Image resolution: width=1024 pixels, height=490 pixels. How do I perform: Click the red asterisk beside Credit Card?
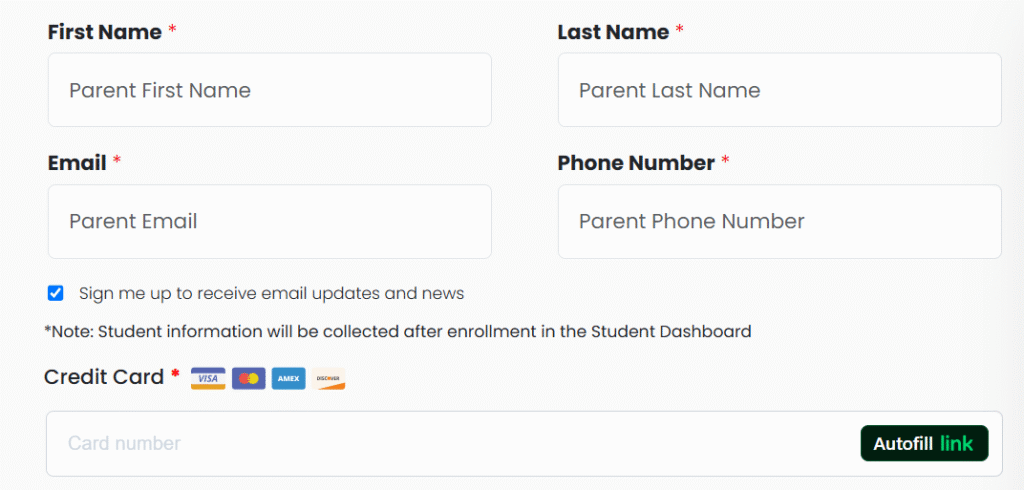[x=175, y=375]
